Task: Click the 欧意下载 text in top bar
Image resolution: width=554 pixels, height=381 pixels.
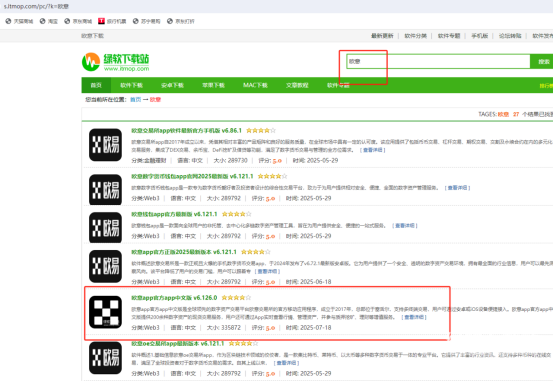Action: (x=92, y=36)
